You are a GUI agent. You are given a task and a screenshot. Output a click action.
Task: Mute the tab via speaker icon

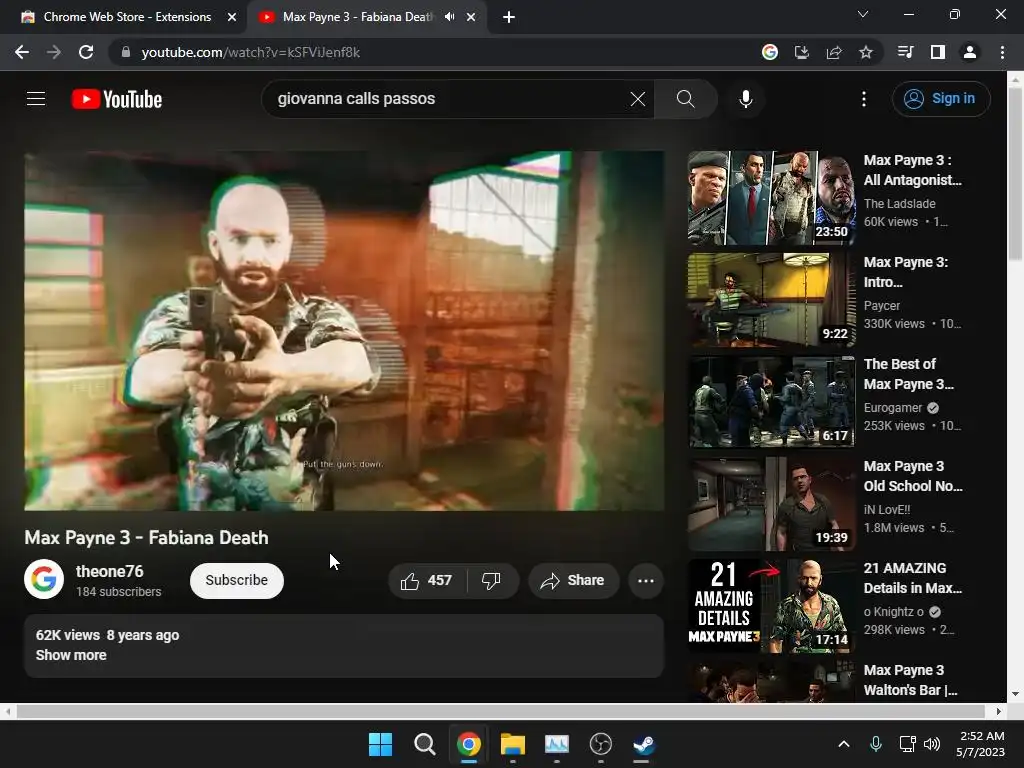449,17
